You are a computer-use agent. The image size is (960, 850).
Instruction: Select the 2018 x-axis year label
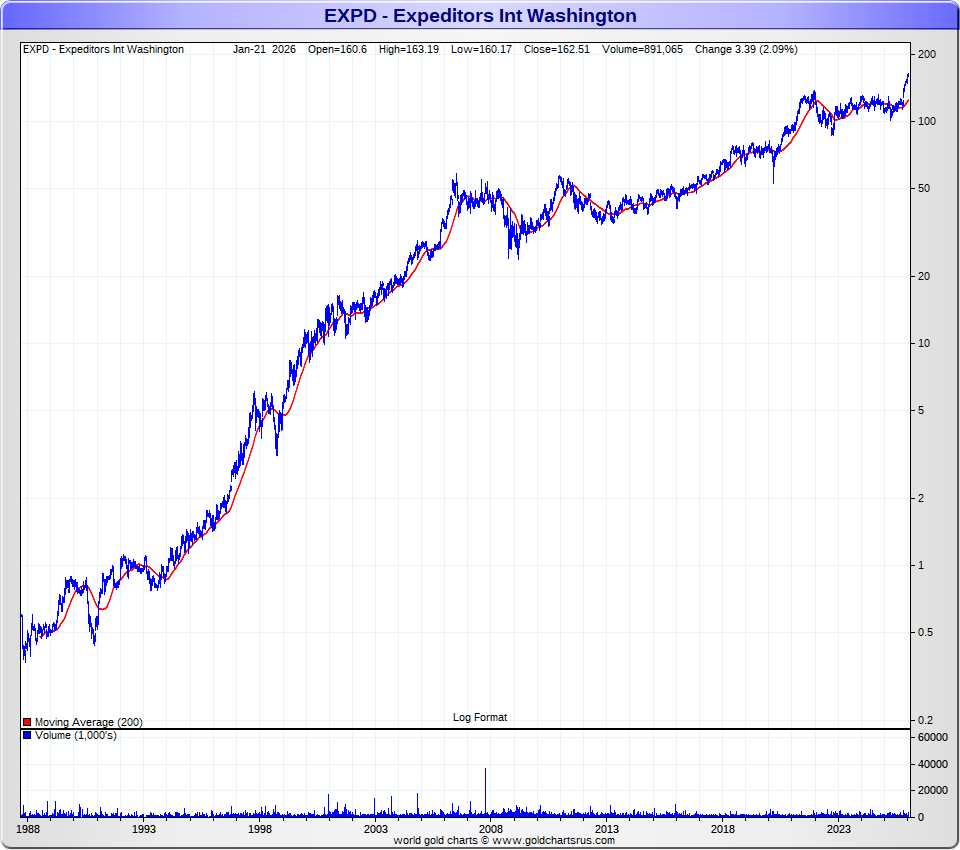point(723,829)
